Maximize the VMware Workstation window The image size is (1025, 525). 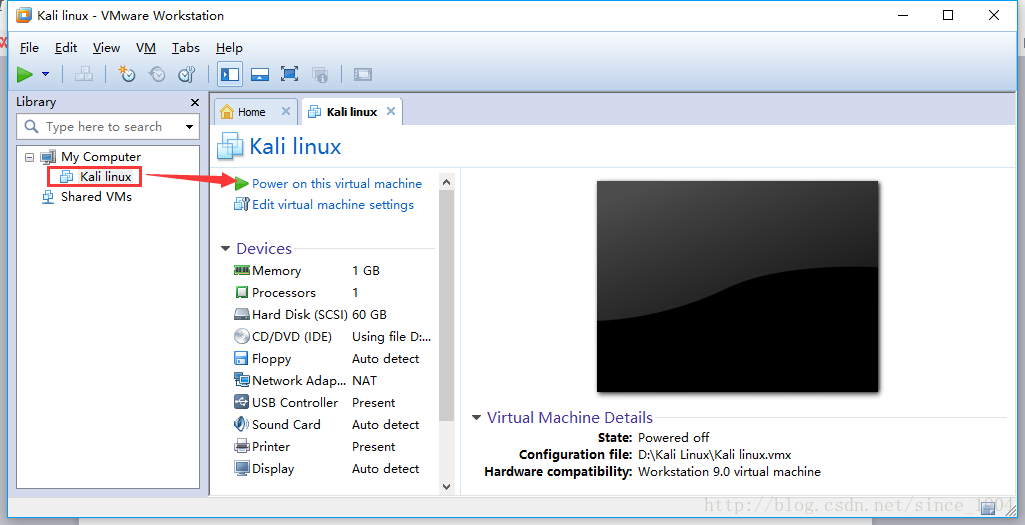(x=948, y=15)
